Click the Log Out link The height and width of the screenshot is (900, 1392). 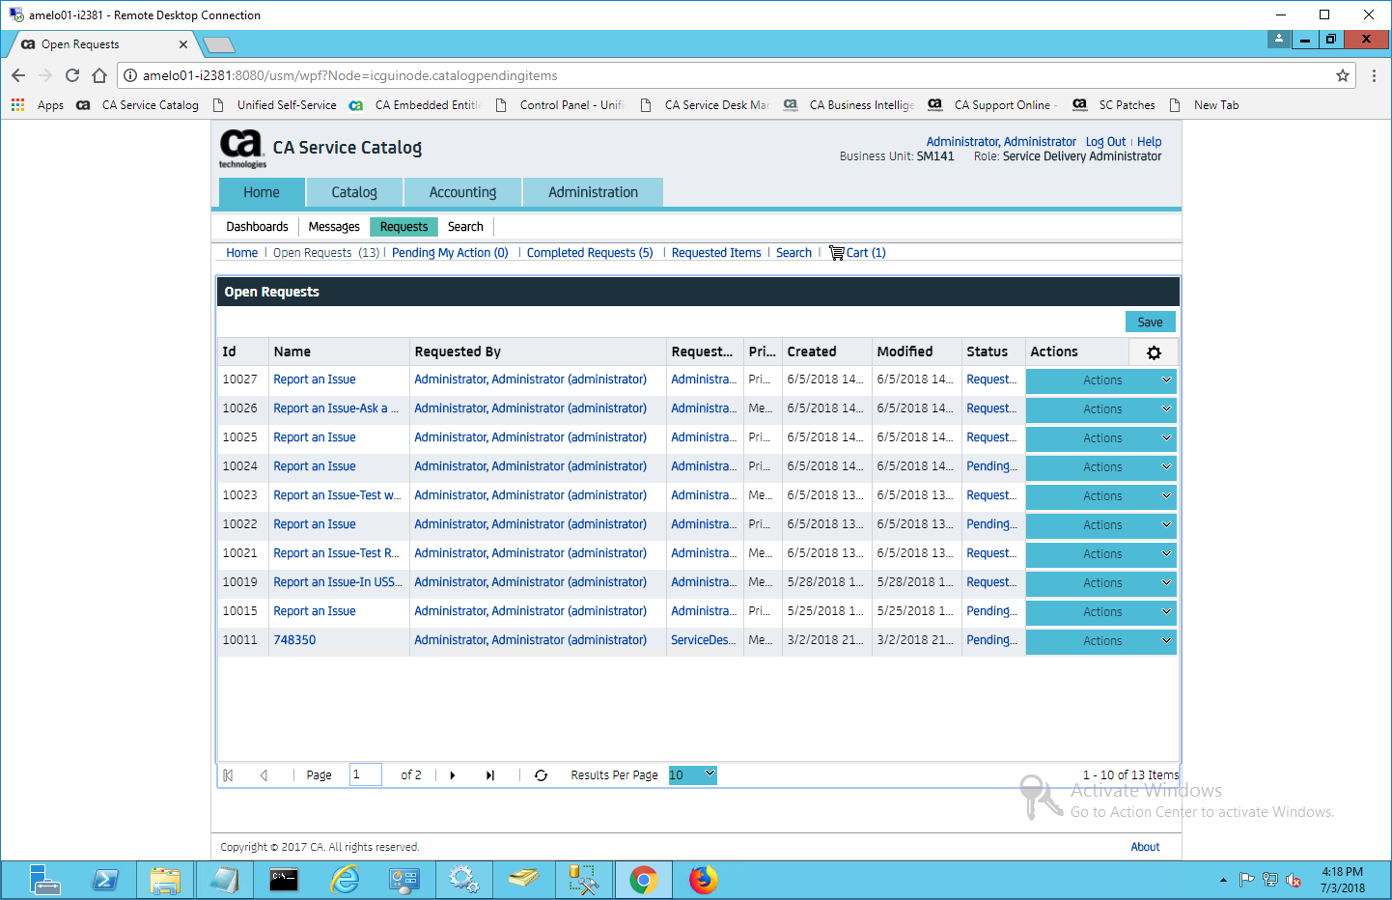point(1105,142)
